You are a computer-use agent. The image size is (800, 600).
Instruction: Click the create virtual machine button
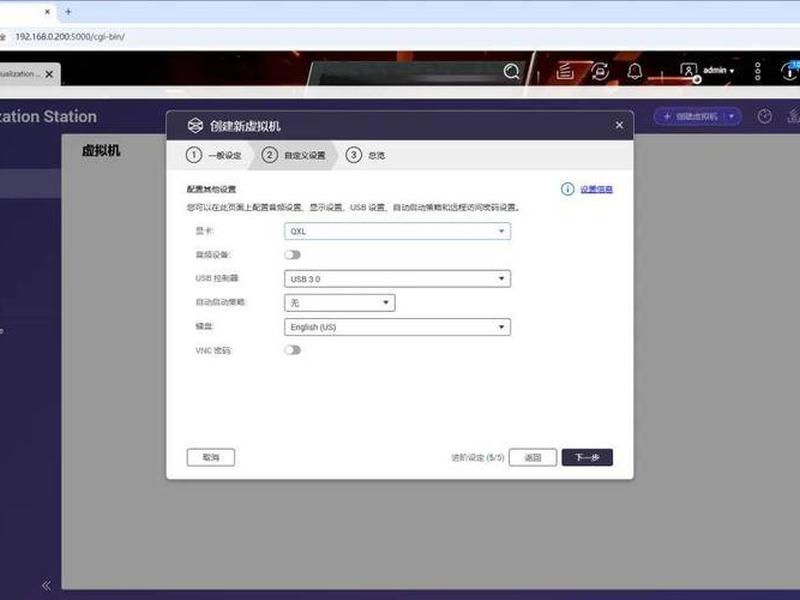(690, 116)
